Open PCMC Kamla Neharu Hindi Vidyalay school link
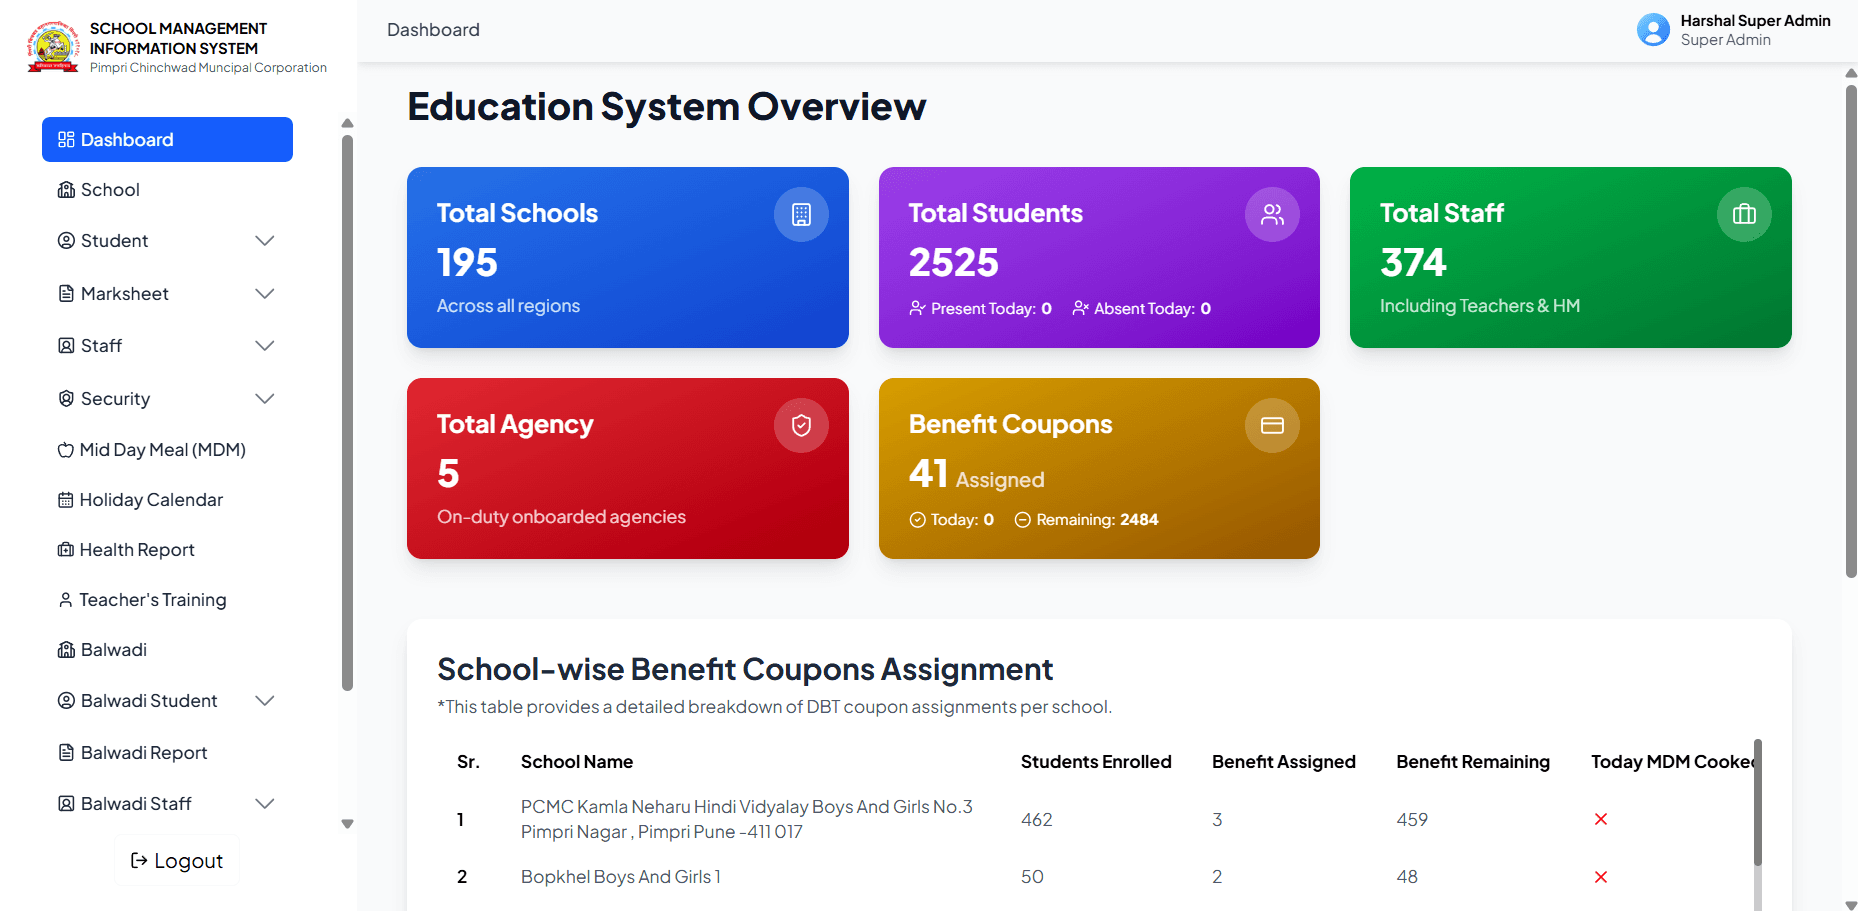This screenshot has width=1858, height=911. [747, 818]
